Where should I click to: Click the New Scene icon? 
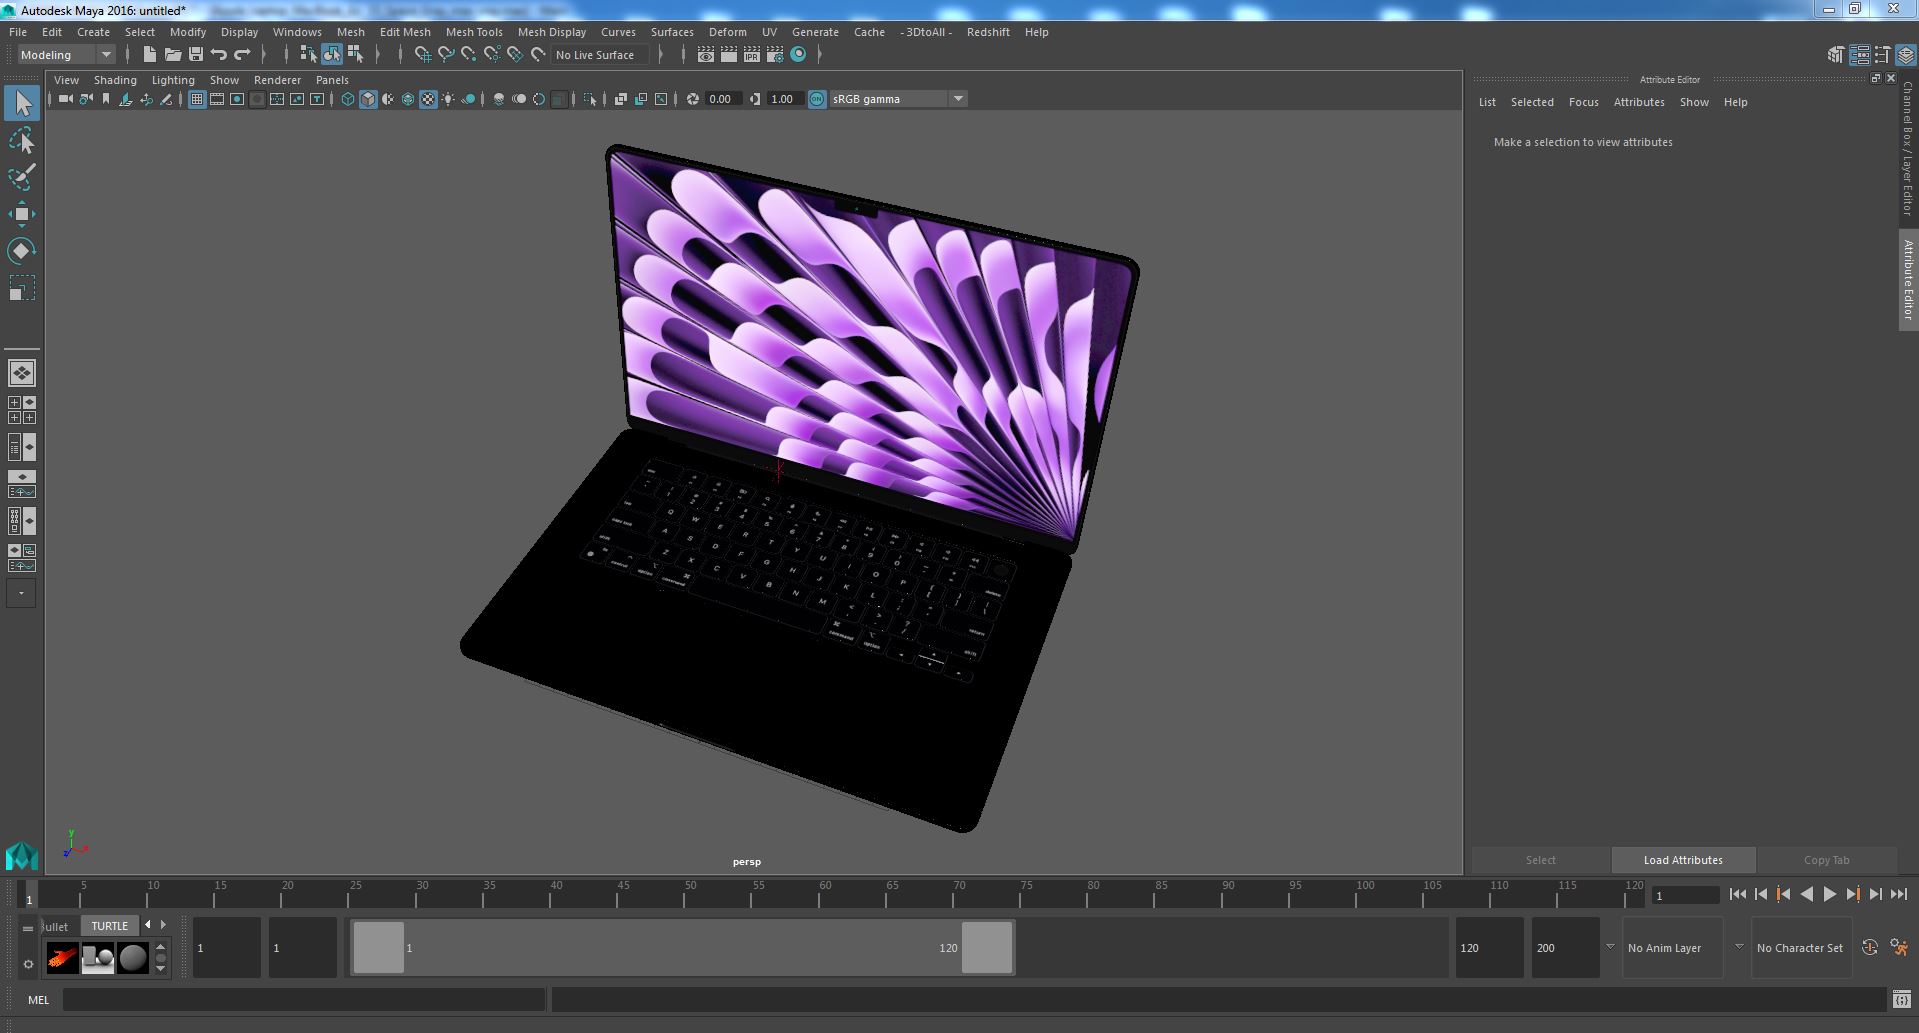coord(149,55)
